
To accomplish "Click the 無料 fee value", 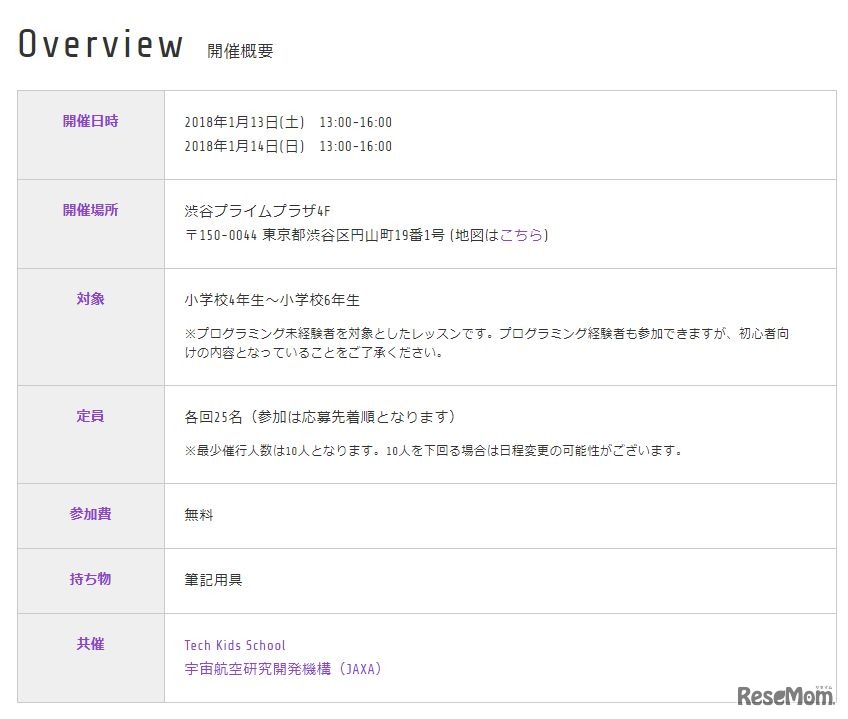I will [x=199, y=514].
